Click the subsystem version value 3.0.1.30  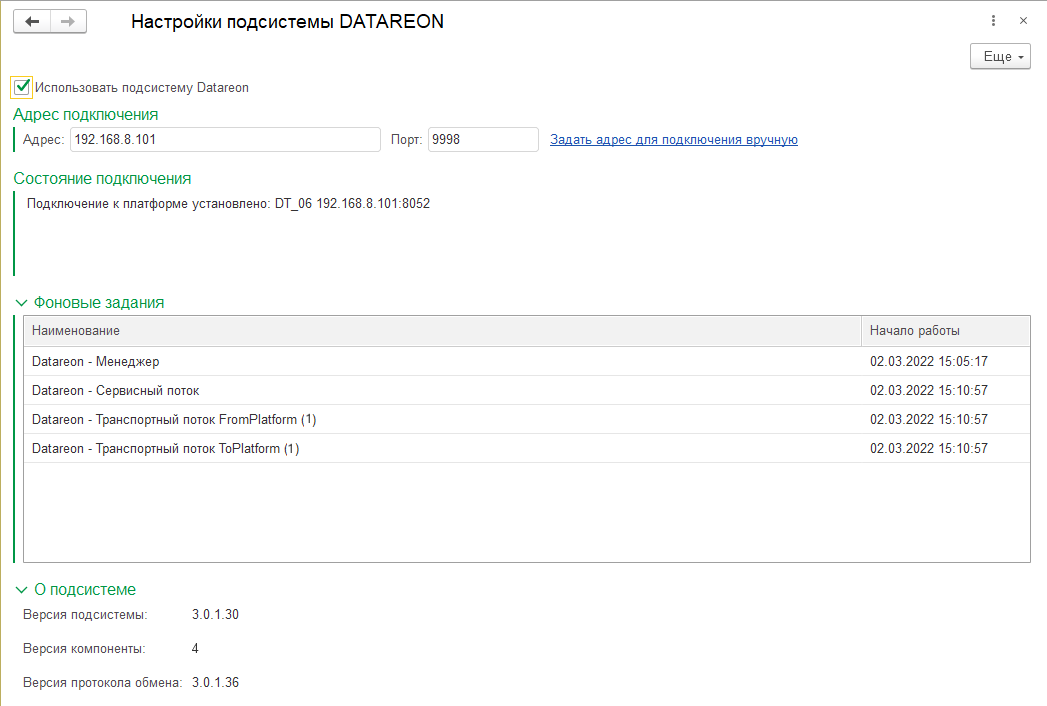[215, 614]
